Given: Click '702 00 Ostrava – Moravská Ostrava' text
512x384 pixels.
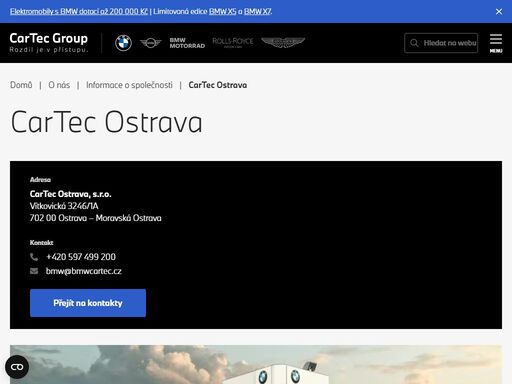Looking at the screenshot, I should [95, 218].
